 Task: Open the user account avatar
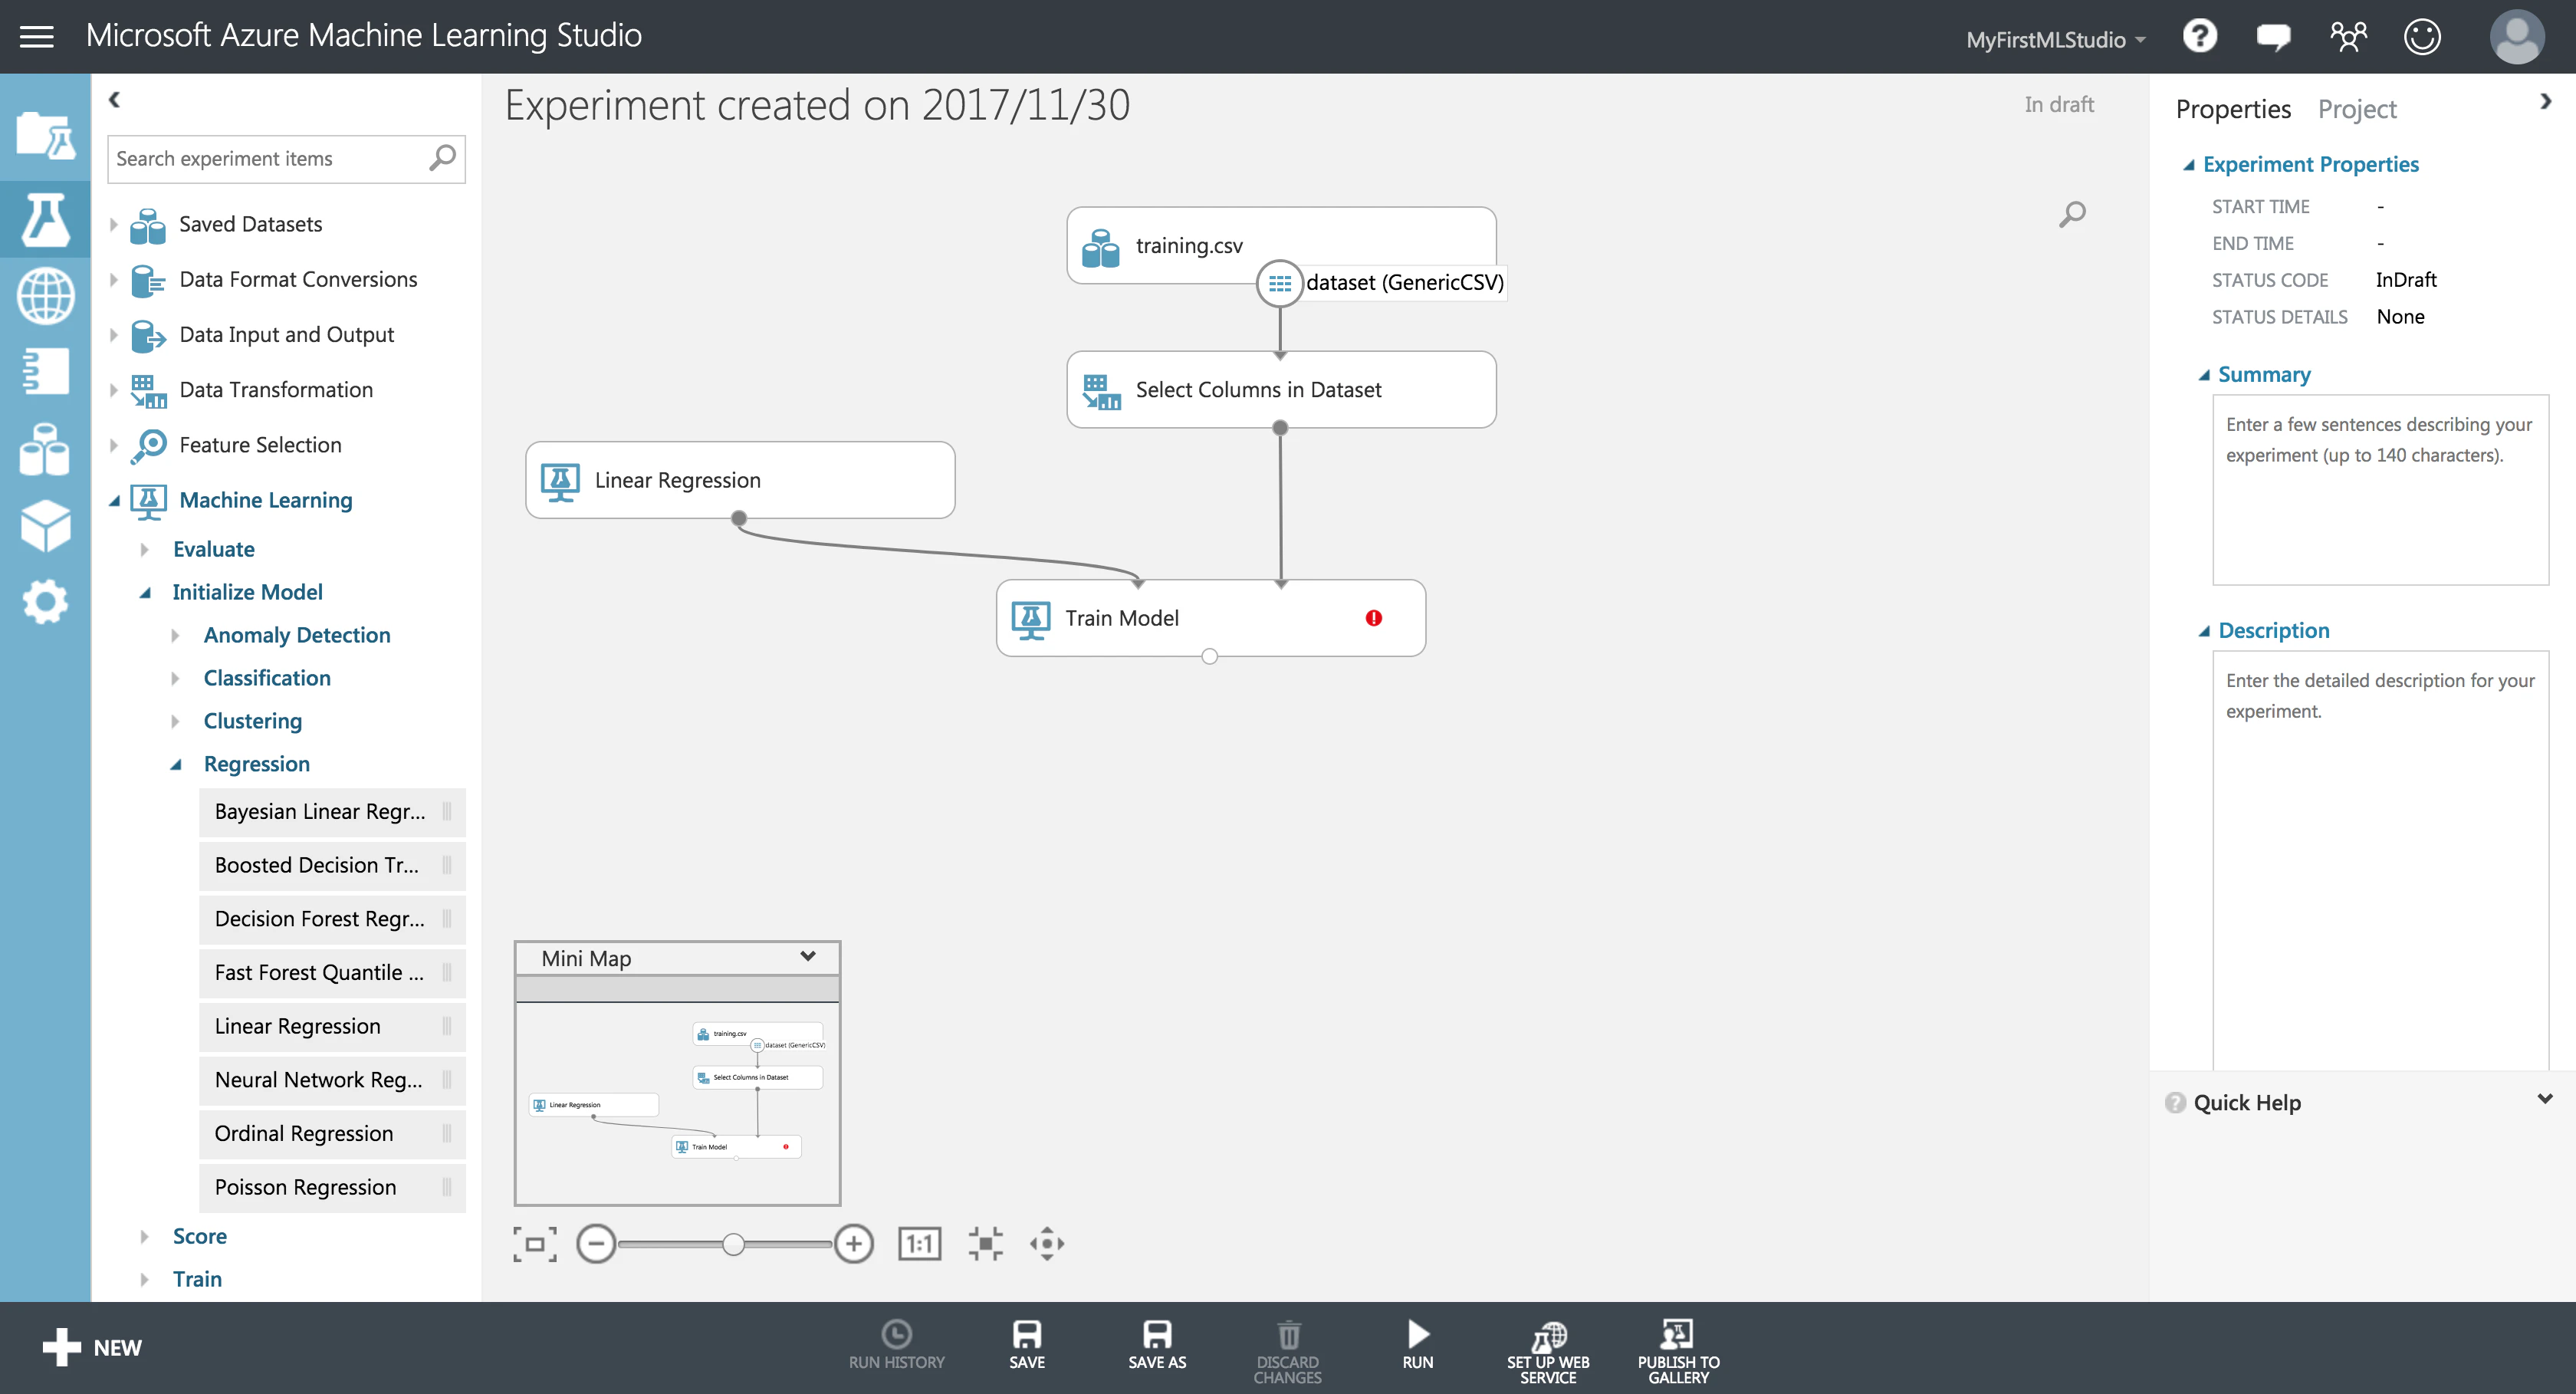(x=2516, y=37)
